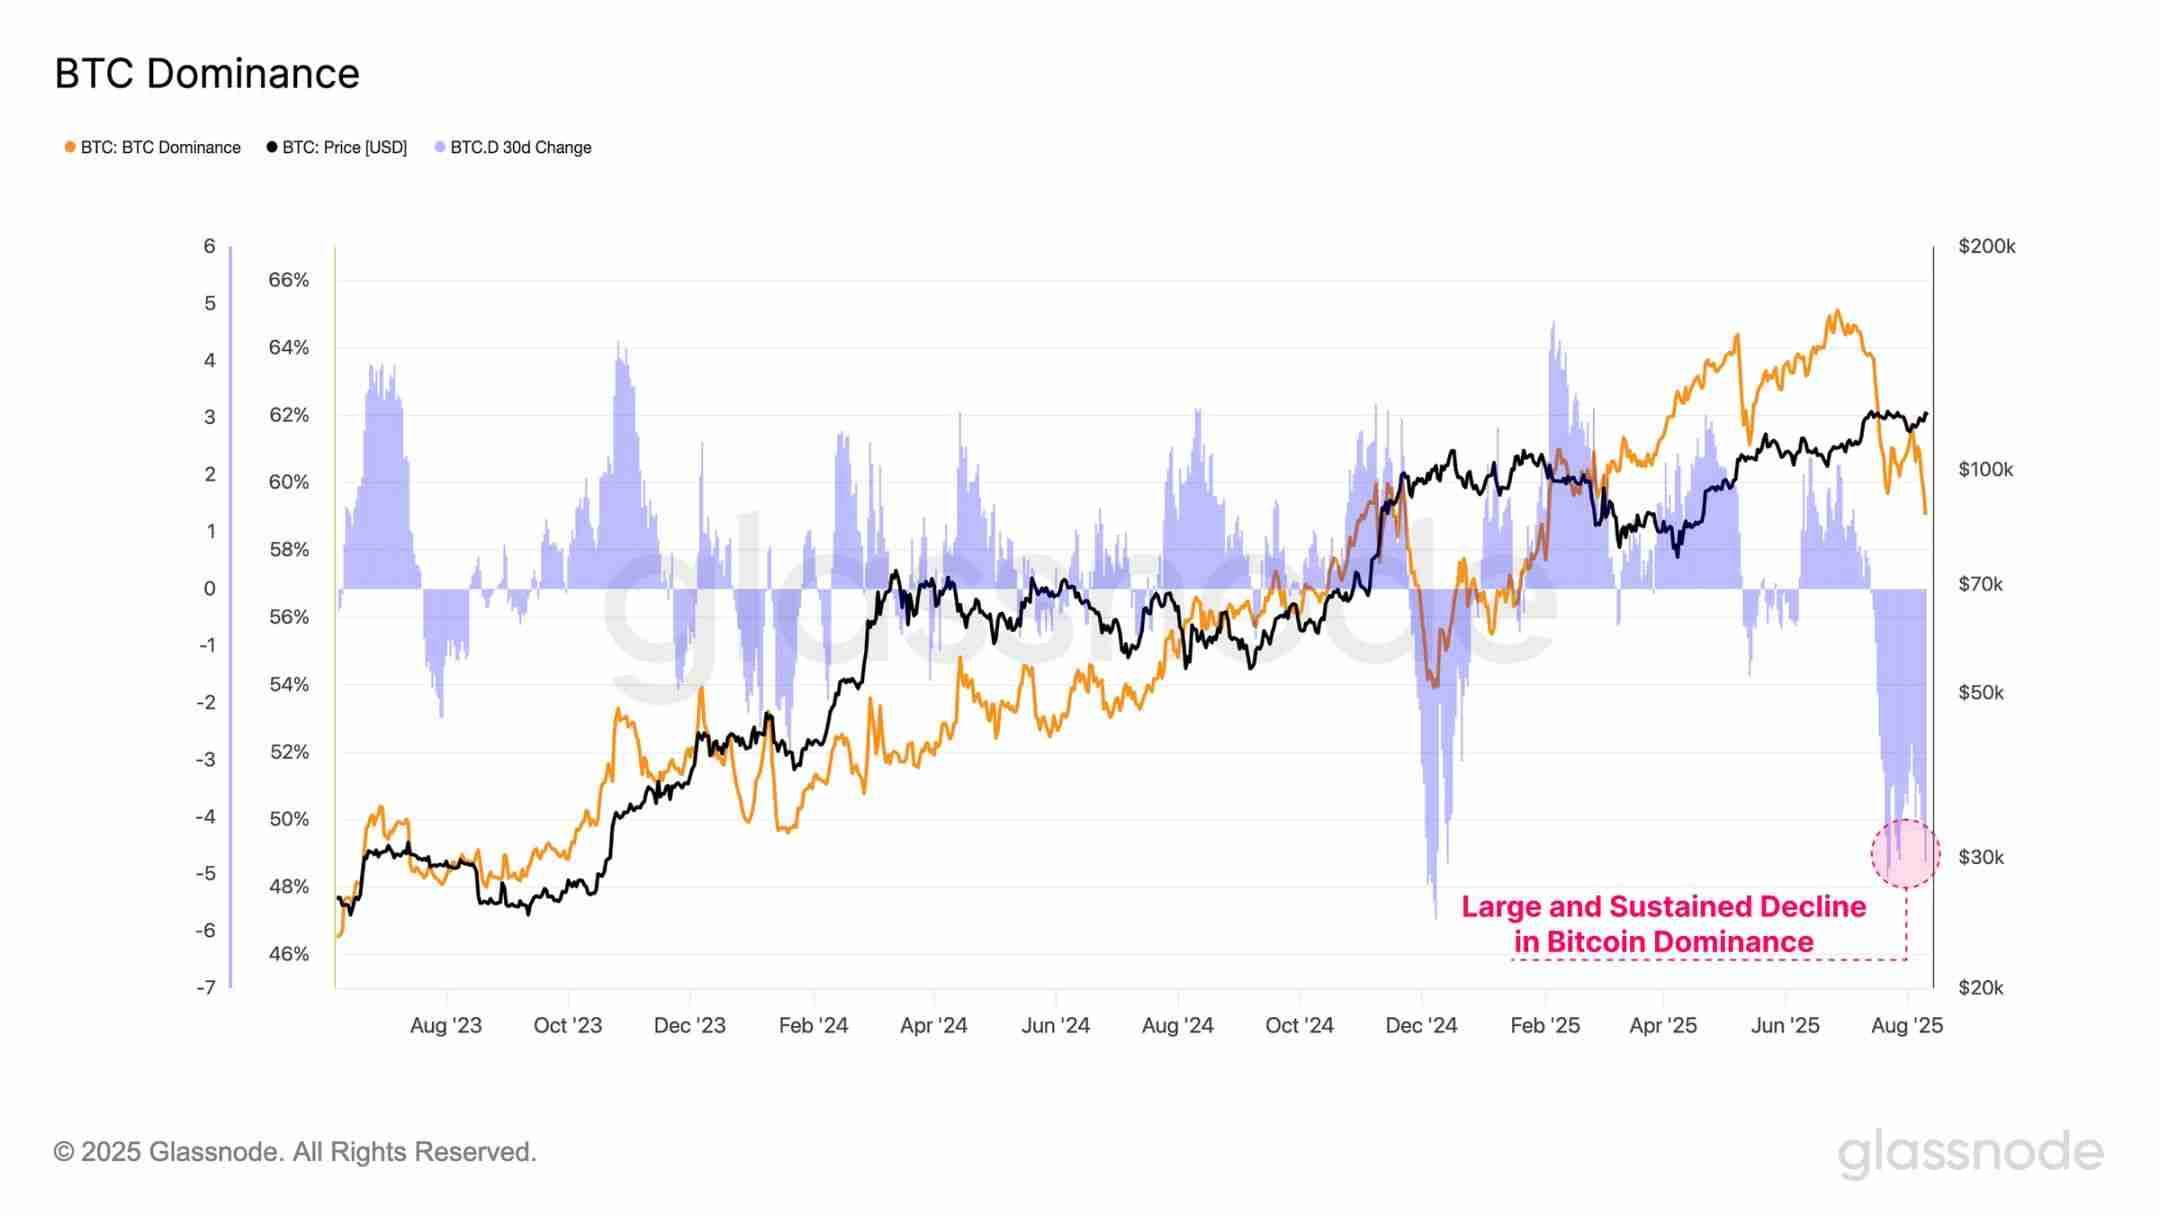The width and height of the screenshot is (2160, 1215).
Task: Click the black BTC Price legend dot
Action: tap(272, 147)
